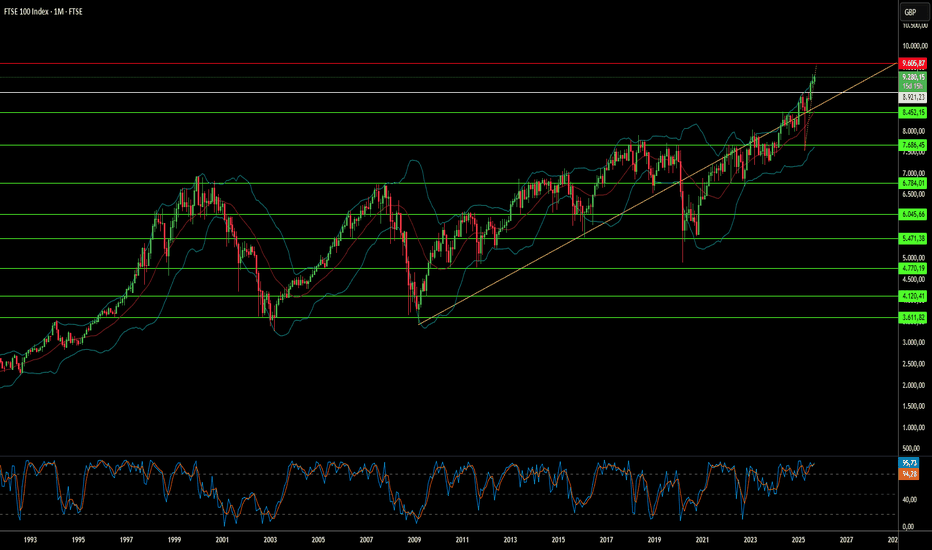Select the 10.000,00 price scale tick
Viewport: 932px width, 550px height.
915,46
